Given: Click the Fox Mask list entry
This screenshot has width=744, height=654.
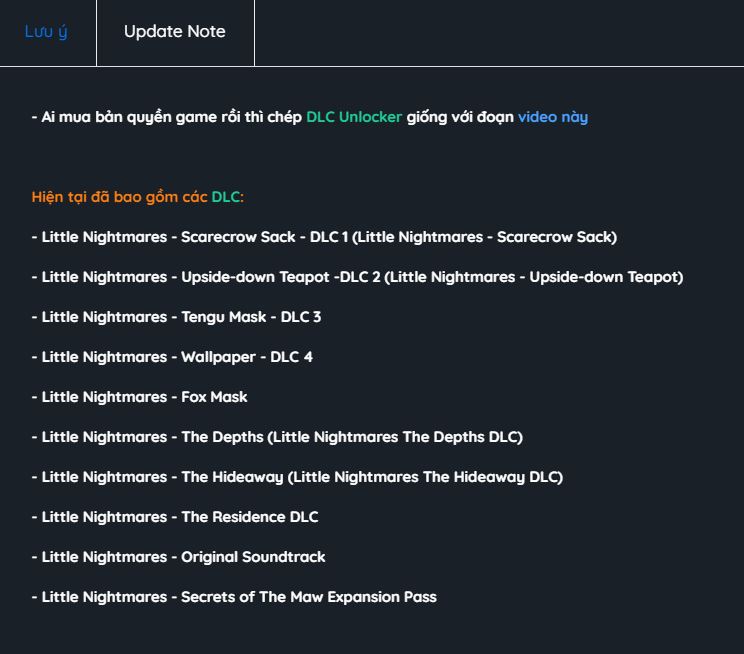Looking at the screenshot, I should click(x=139, y=397).
